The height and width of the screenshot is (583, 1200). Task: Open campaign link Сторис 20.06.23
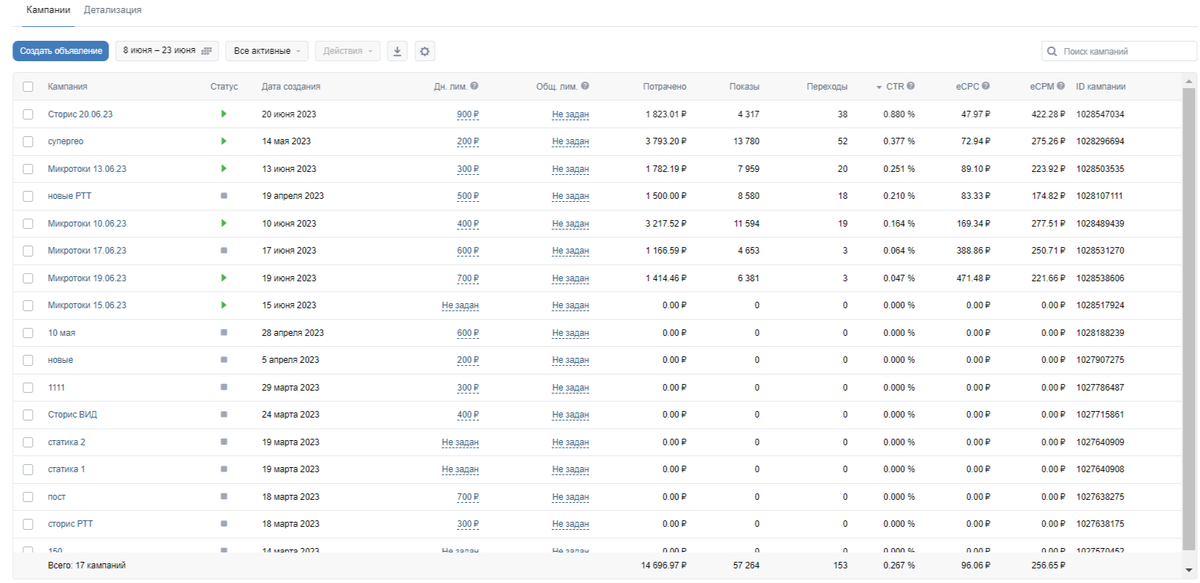(80, 114)
